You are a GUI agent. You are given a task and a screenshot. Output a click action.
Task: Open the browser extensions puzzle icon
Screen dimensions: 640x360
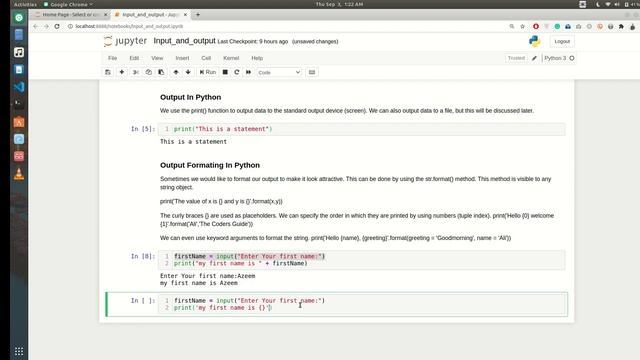621,26
